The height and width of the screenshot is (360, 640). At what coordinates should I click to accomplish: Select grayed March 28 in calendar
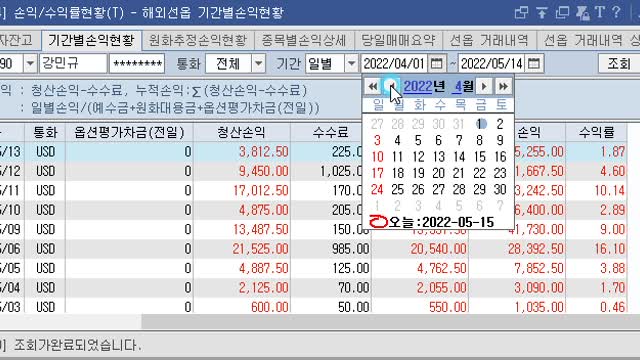pyautogui.click(x=398, y=124)
